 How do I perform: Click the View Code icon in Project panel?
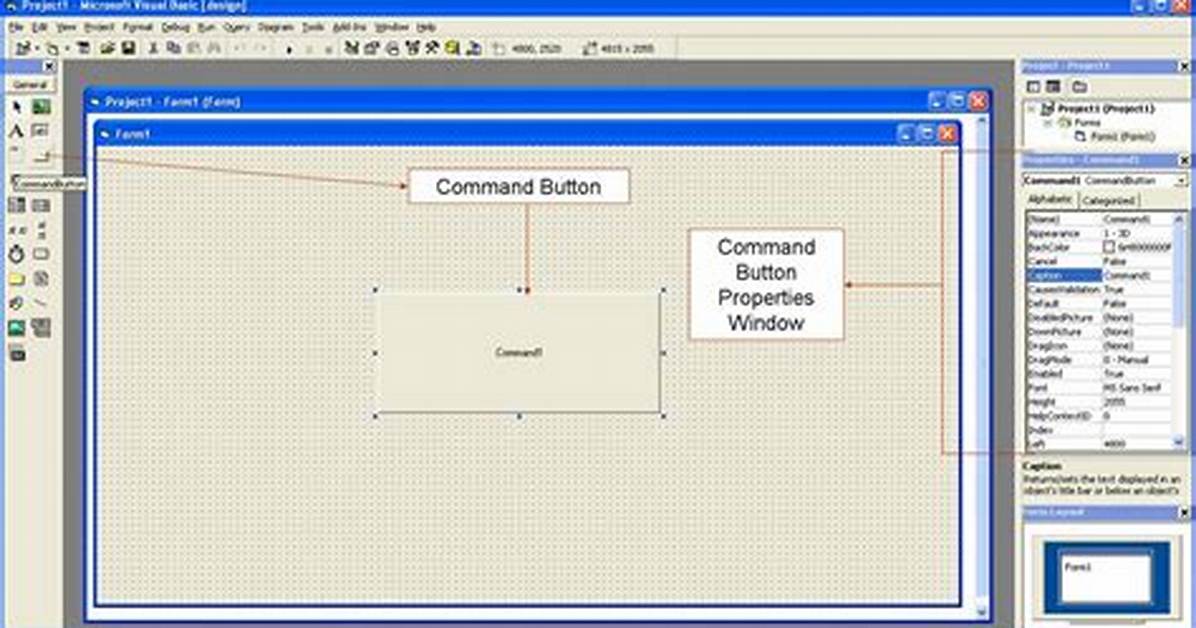click(1034, 86)
